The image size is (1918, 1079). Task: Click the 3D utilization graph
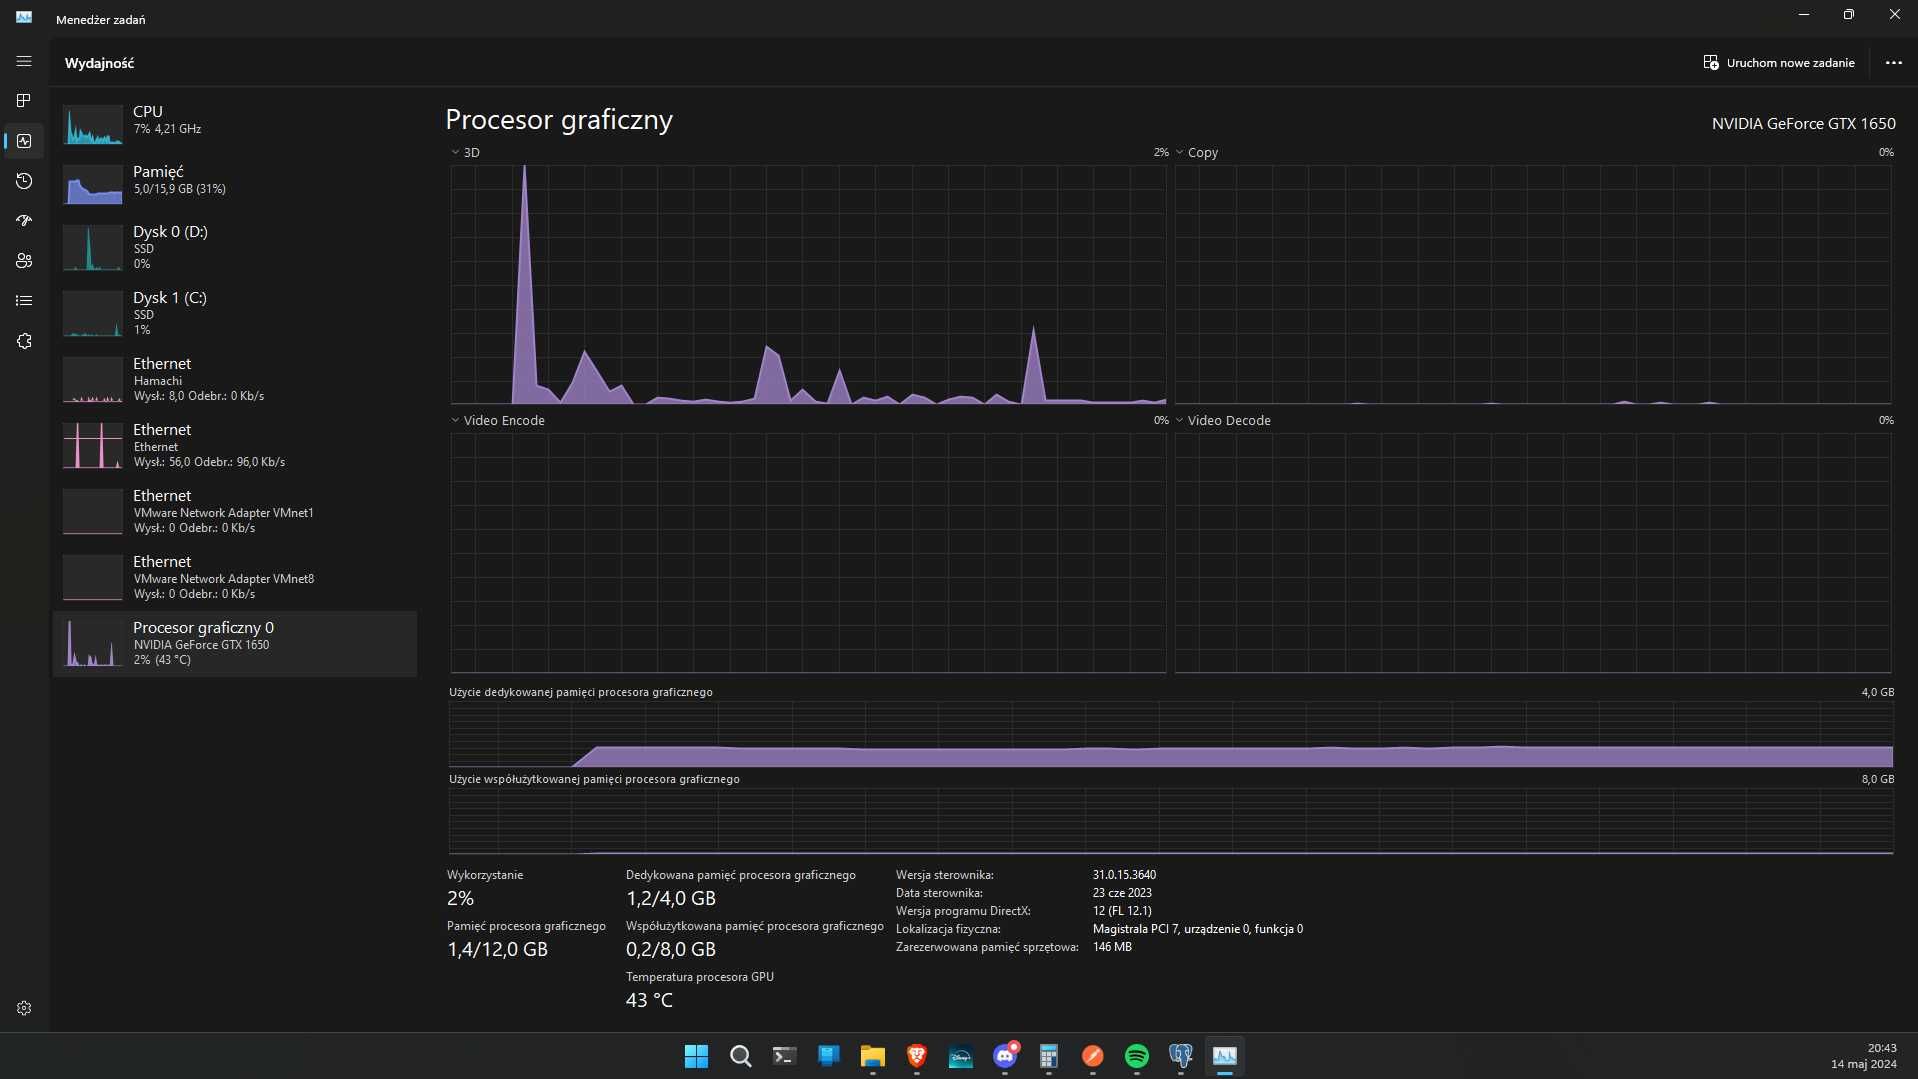coord(808,284)
